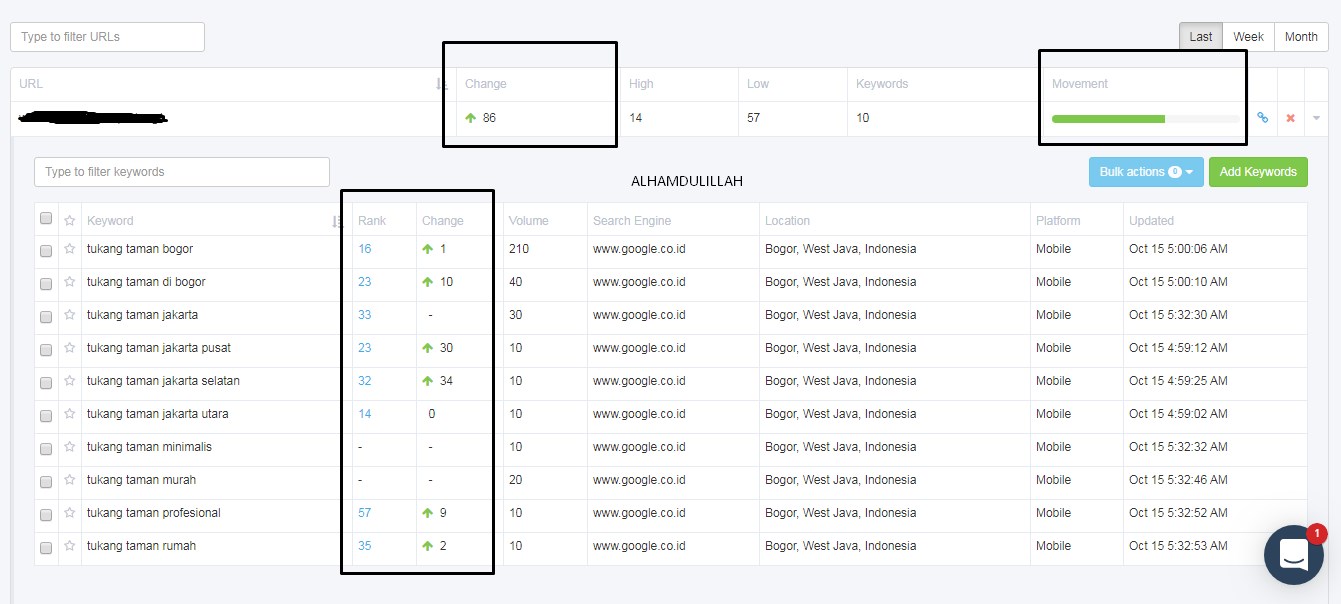
Task: Open the Bulk actions dropdown
Action: pos(1146,172)
